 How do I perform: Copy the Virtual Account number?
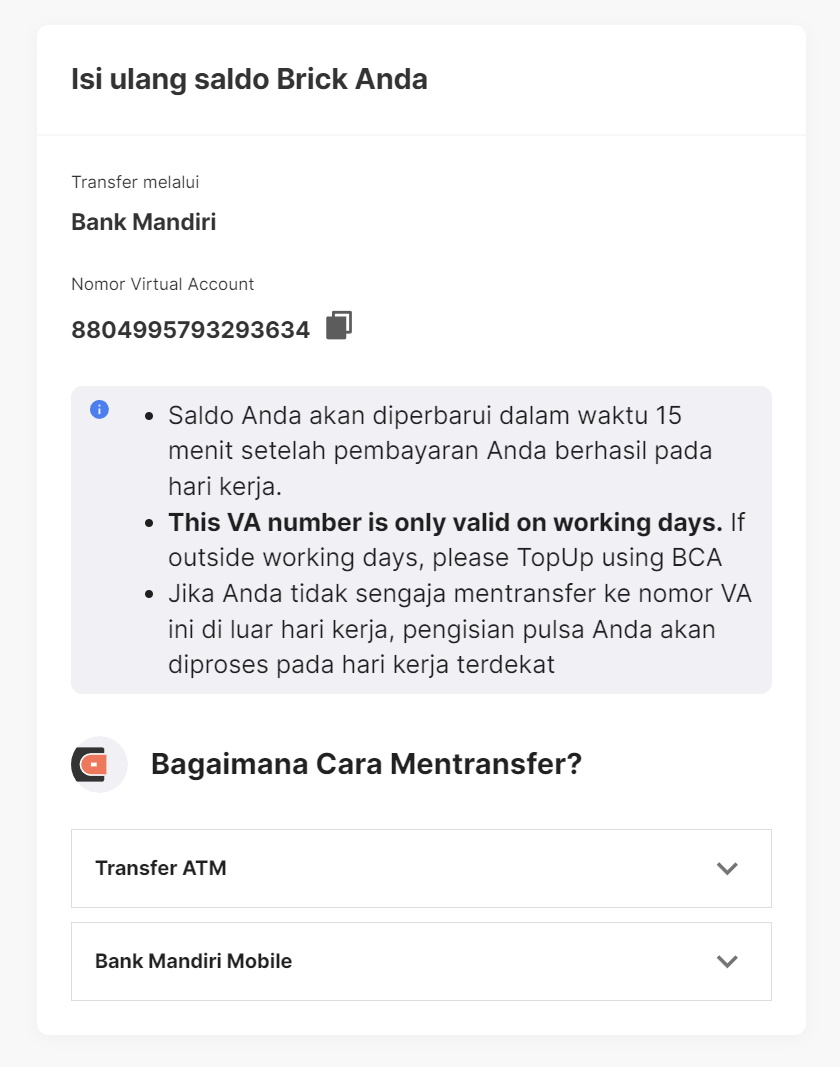(x=339, y=326)
